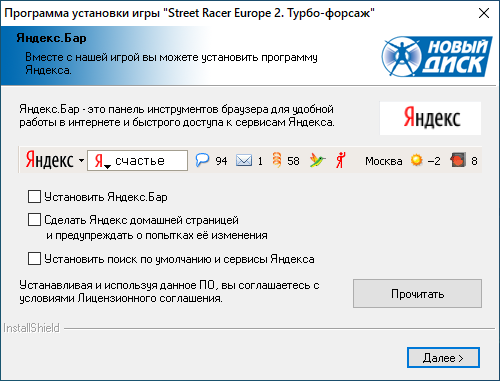Click the Новый Диск logo

pos(437,56)
